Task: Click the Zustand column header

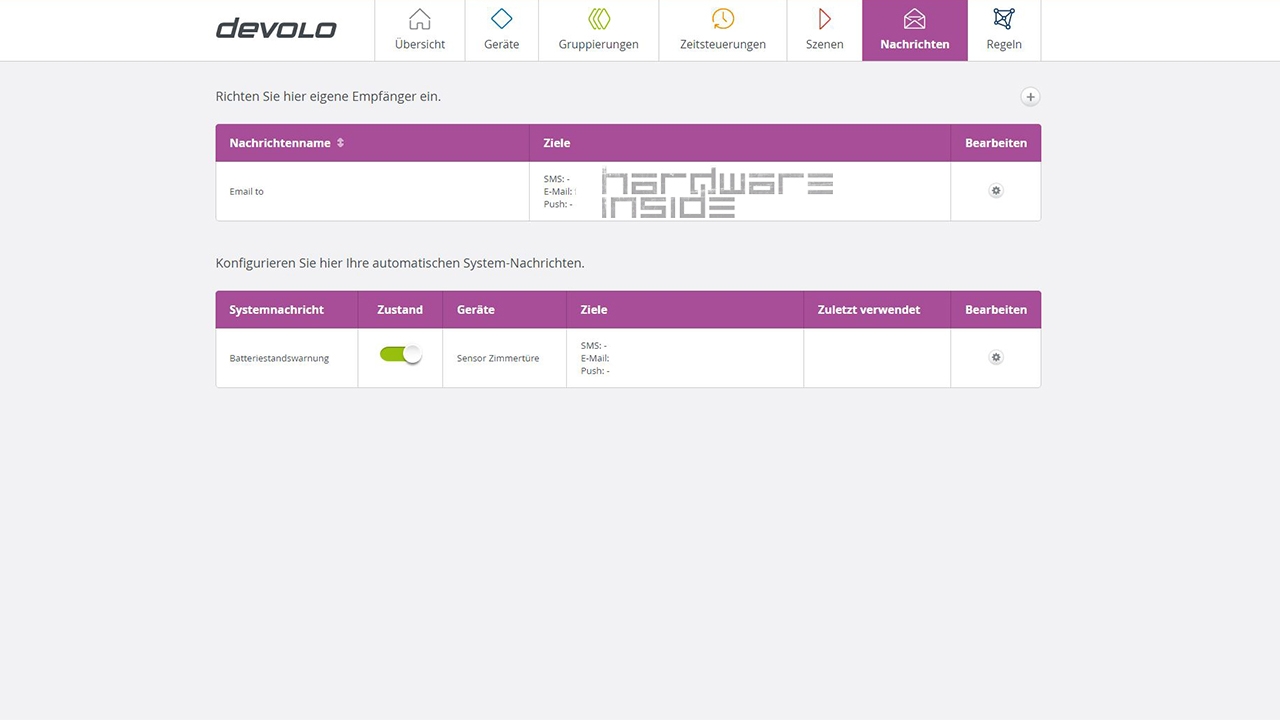Action: (x=400, y=310)
